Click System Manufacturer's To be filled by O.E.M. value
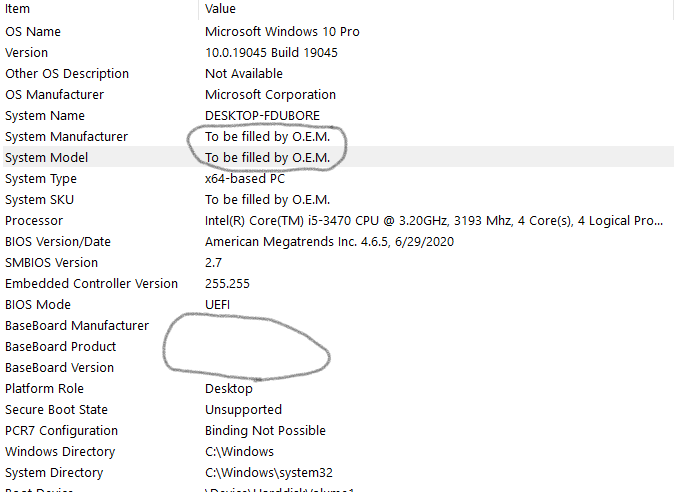The height and width of the screenshot is (492, 689). (268, 137)
